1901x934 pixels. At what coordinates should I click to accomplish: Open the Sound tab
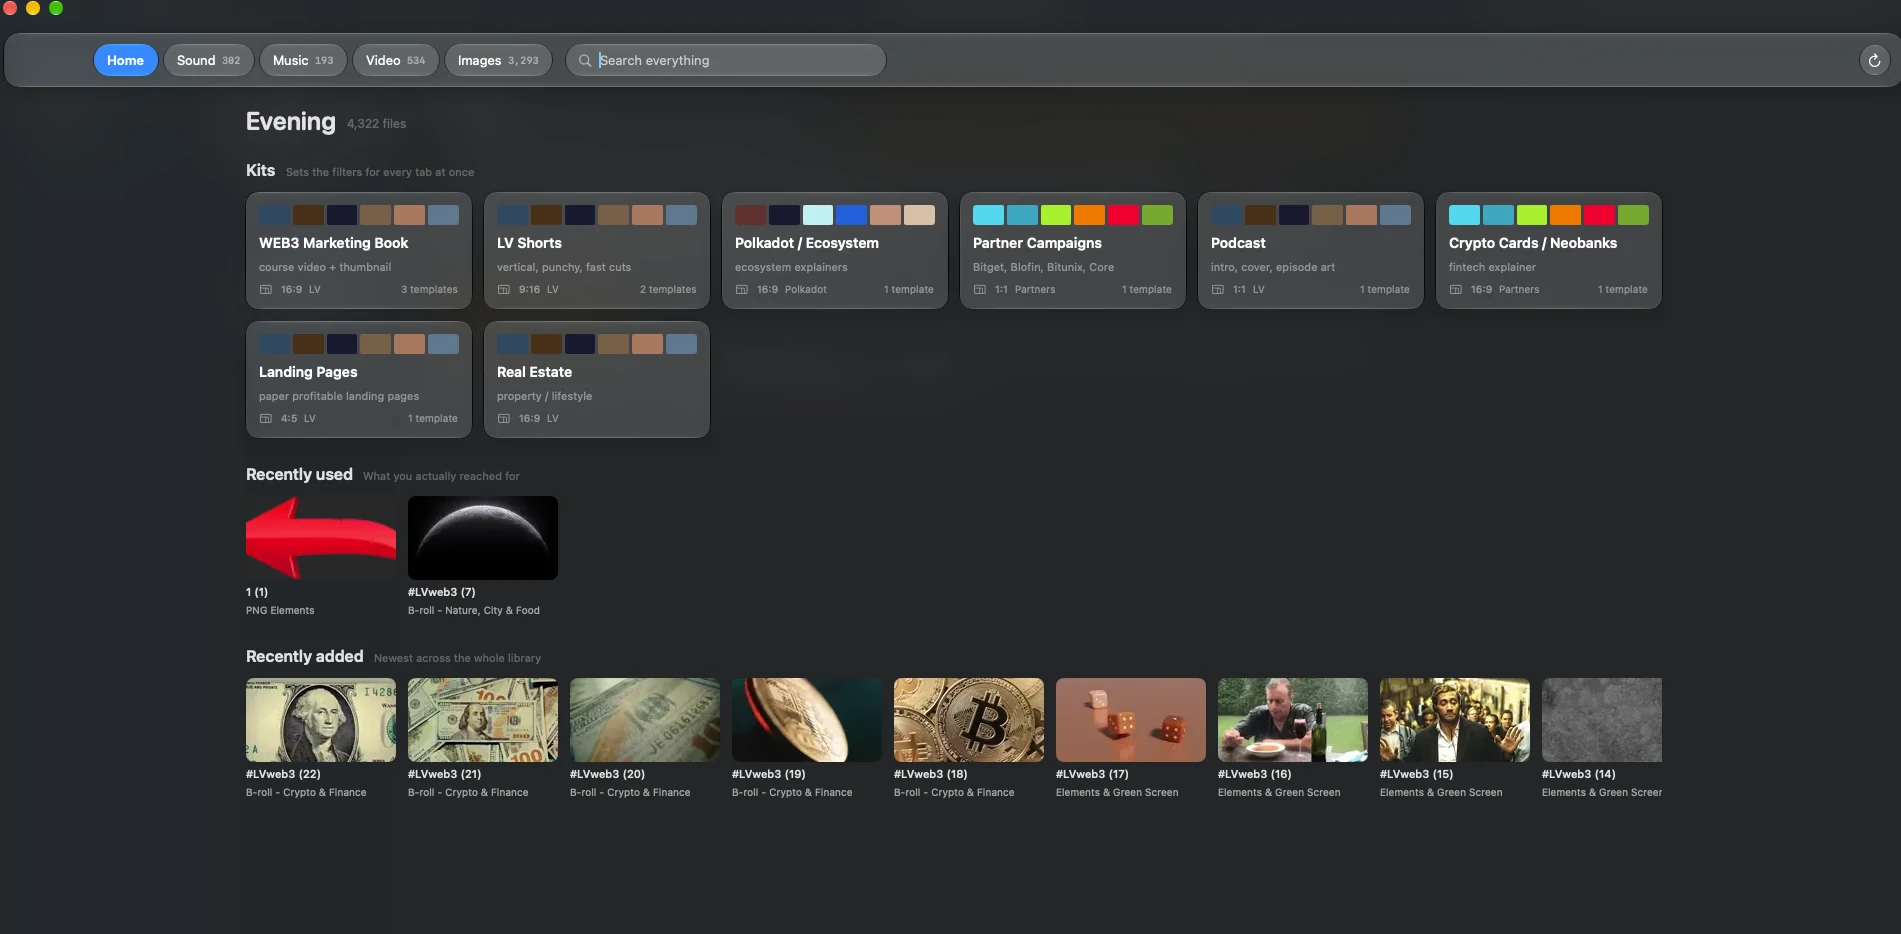[x=209, y=60]
